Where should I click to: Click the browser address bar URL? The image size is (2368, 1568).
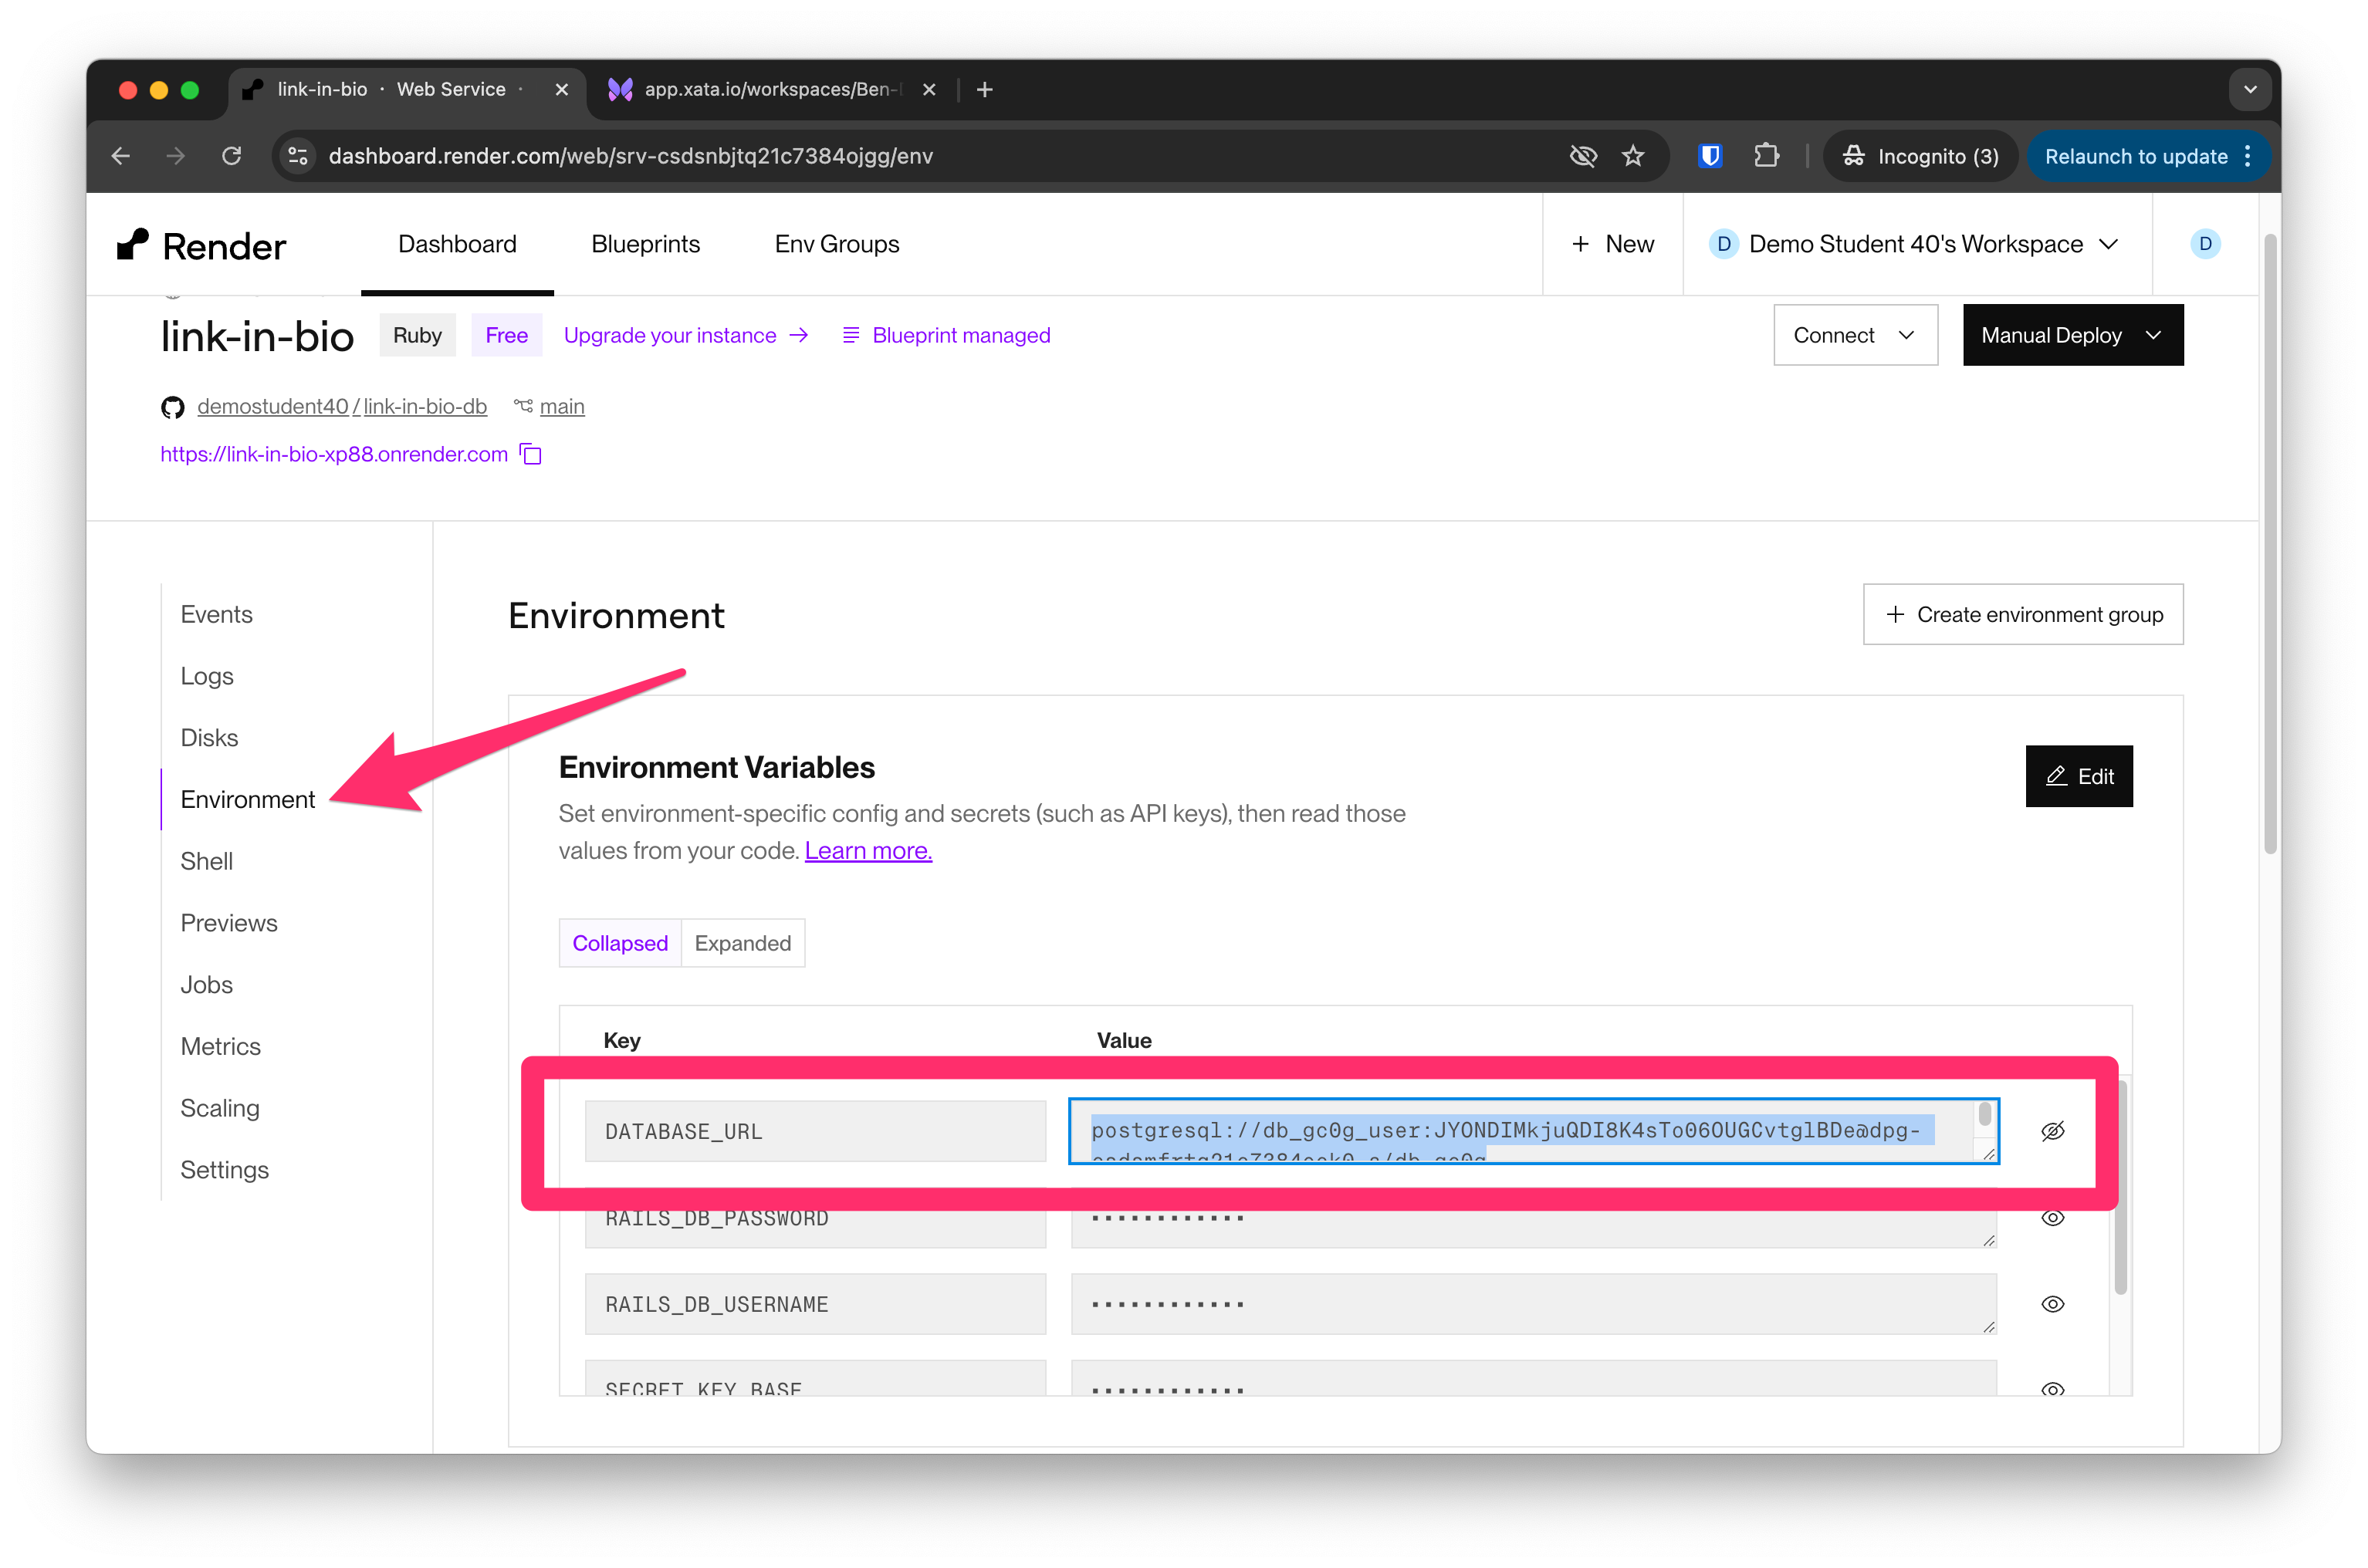(x=631, y=156)
